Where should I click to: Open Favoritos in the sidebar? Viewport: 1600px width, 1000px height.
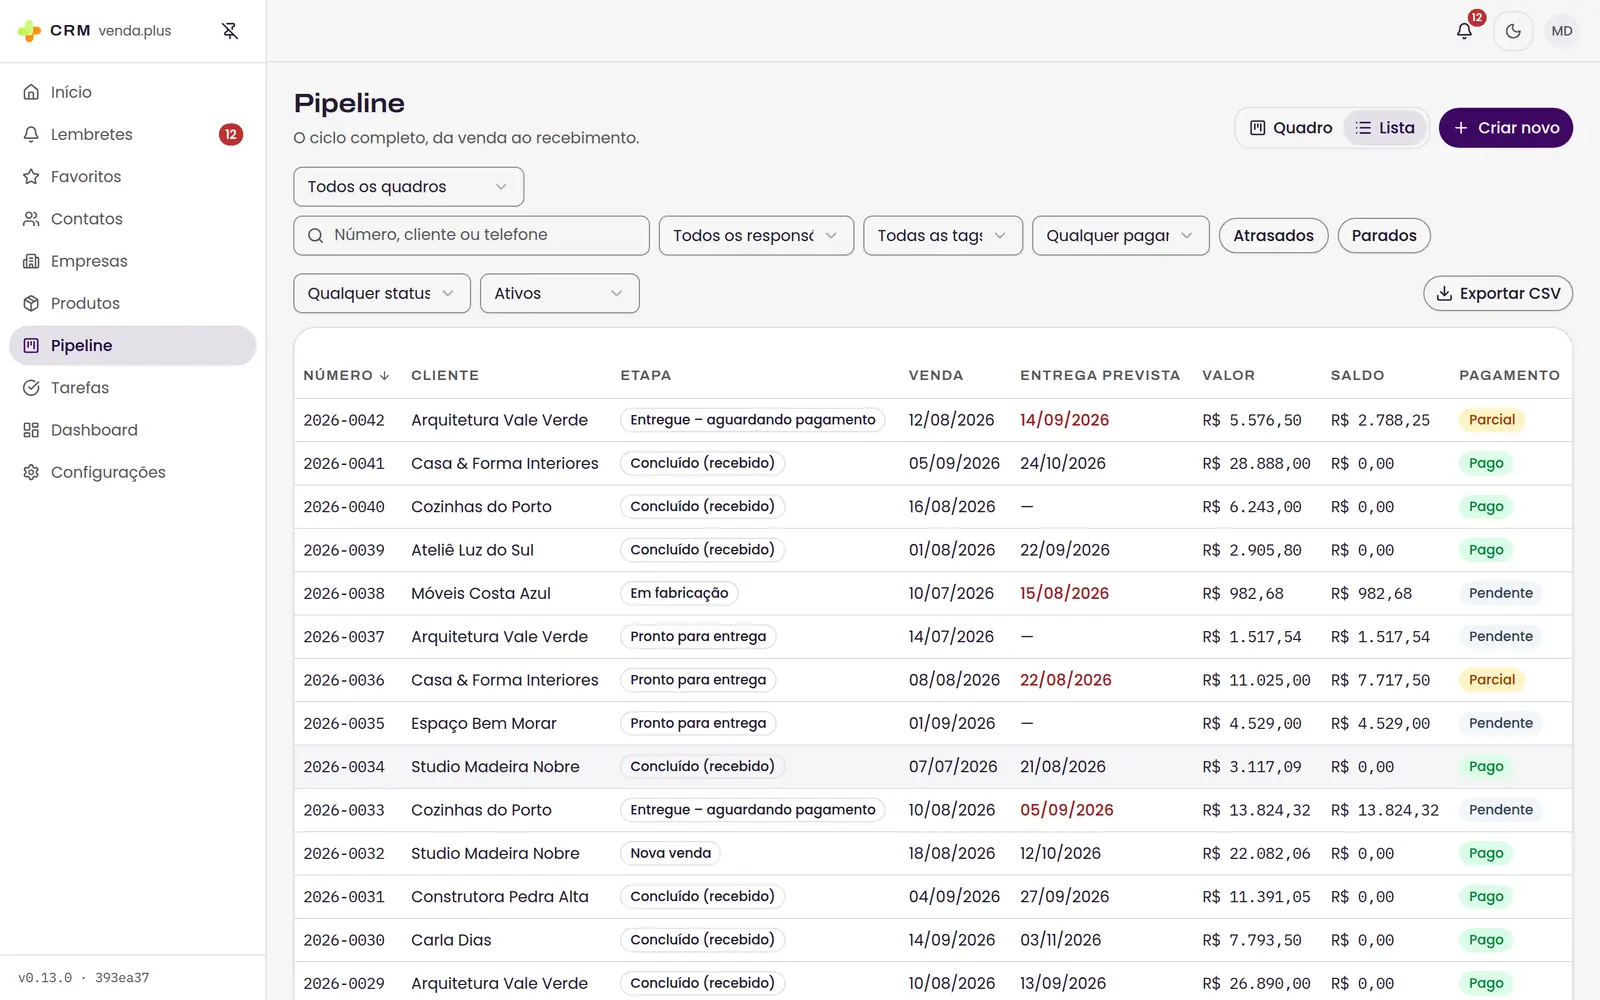(133, 177)
